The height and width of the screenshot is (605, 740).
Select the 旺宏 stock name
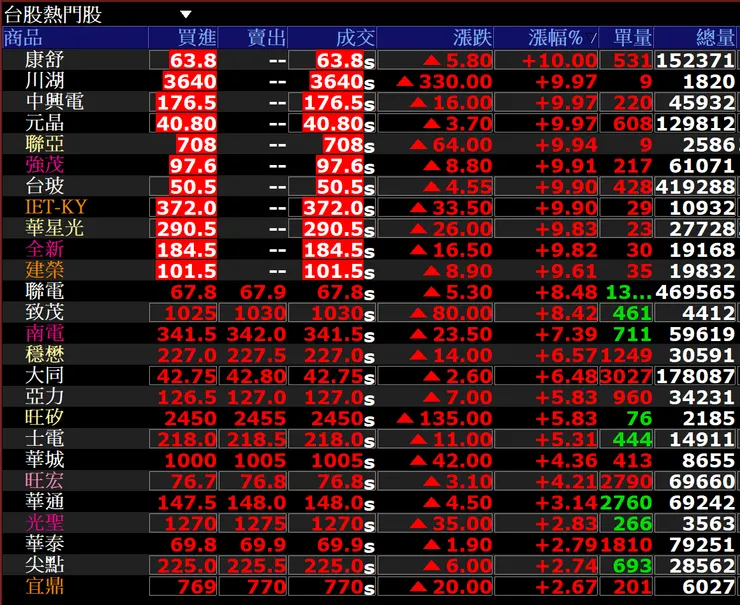(44, 481)
